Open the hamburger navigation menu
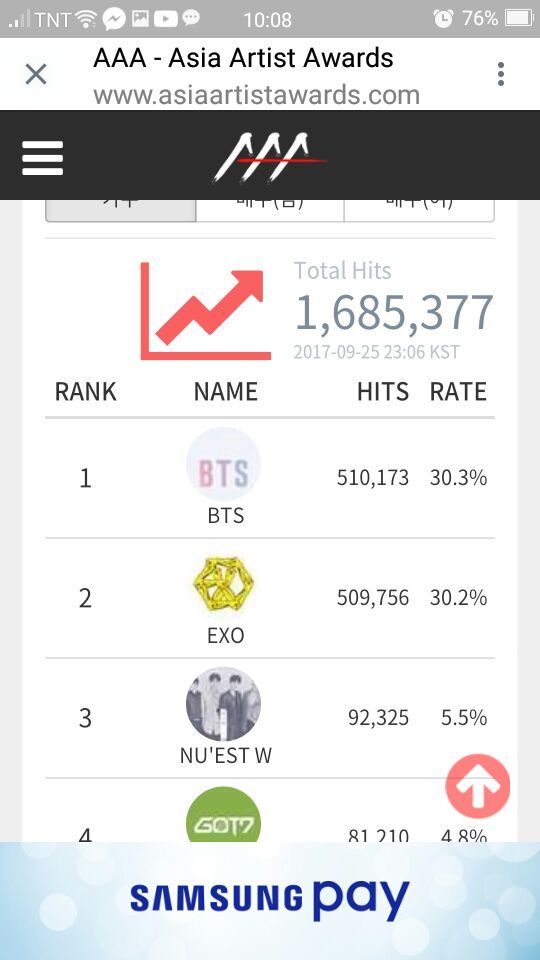 tap(42, 158)
